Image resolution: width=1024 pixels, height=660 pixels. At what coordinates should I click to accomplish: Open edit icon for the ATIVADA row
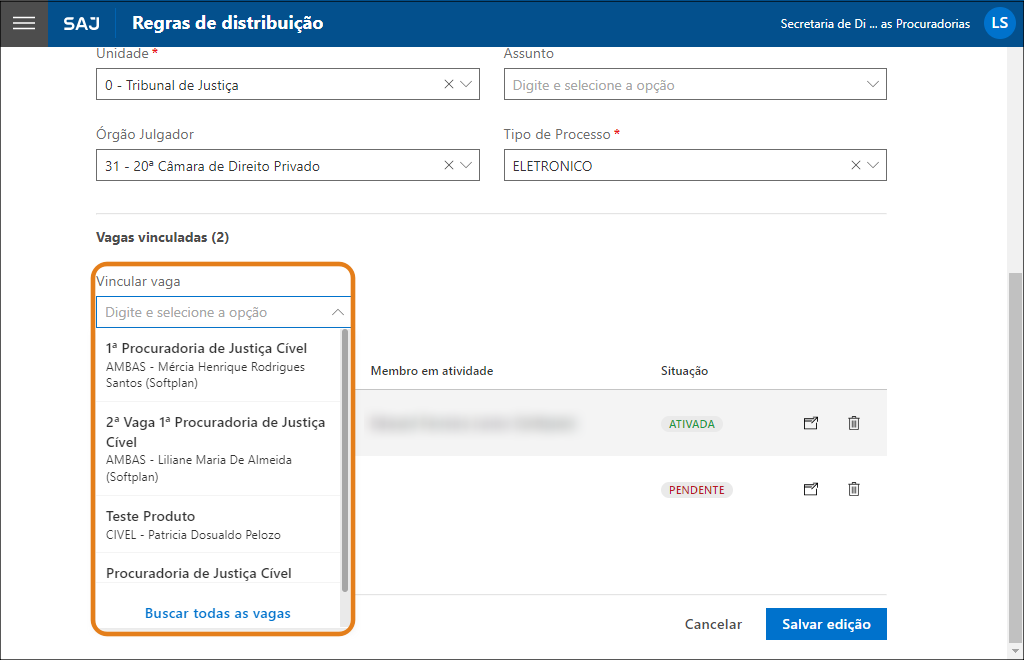pyautogui.click(x=811, y=423)
